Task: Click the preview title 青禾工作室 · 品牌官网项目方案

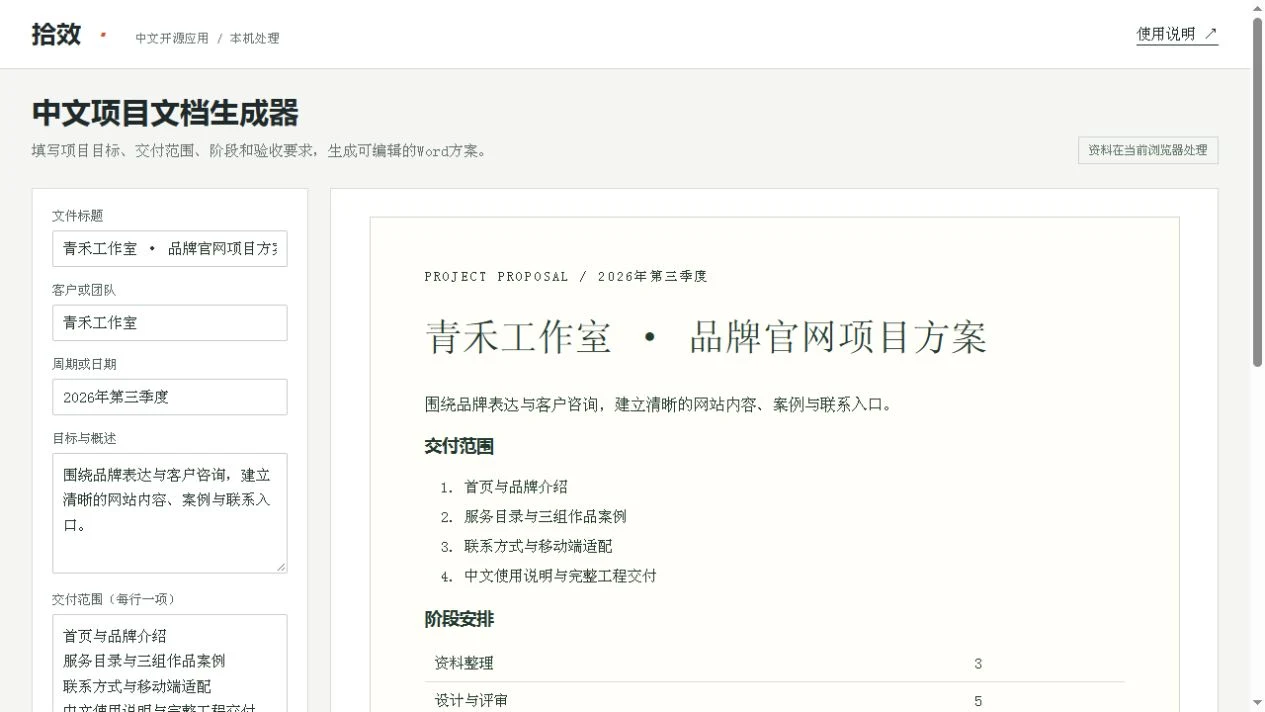Action: (706, 337)
